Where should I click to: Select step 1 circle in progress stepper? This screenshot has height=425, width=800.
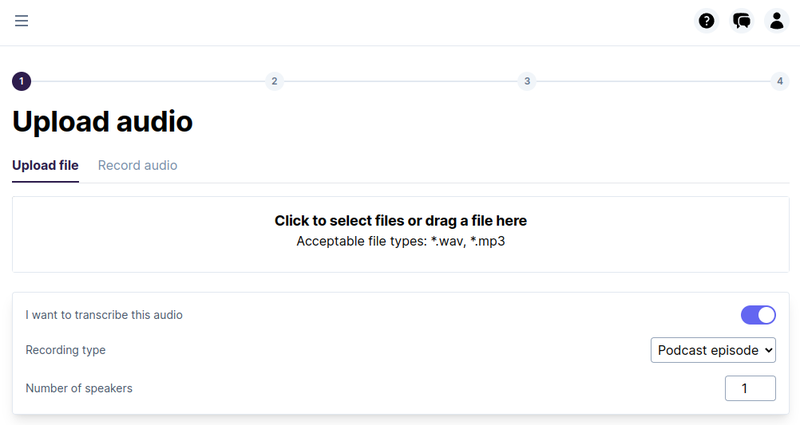pyautogui.click(x=21, y=81)
